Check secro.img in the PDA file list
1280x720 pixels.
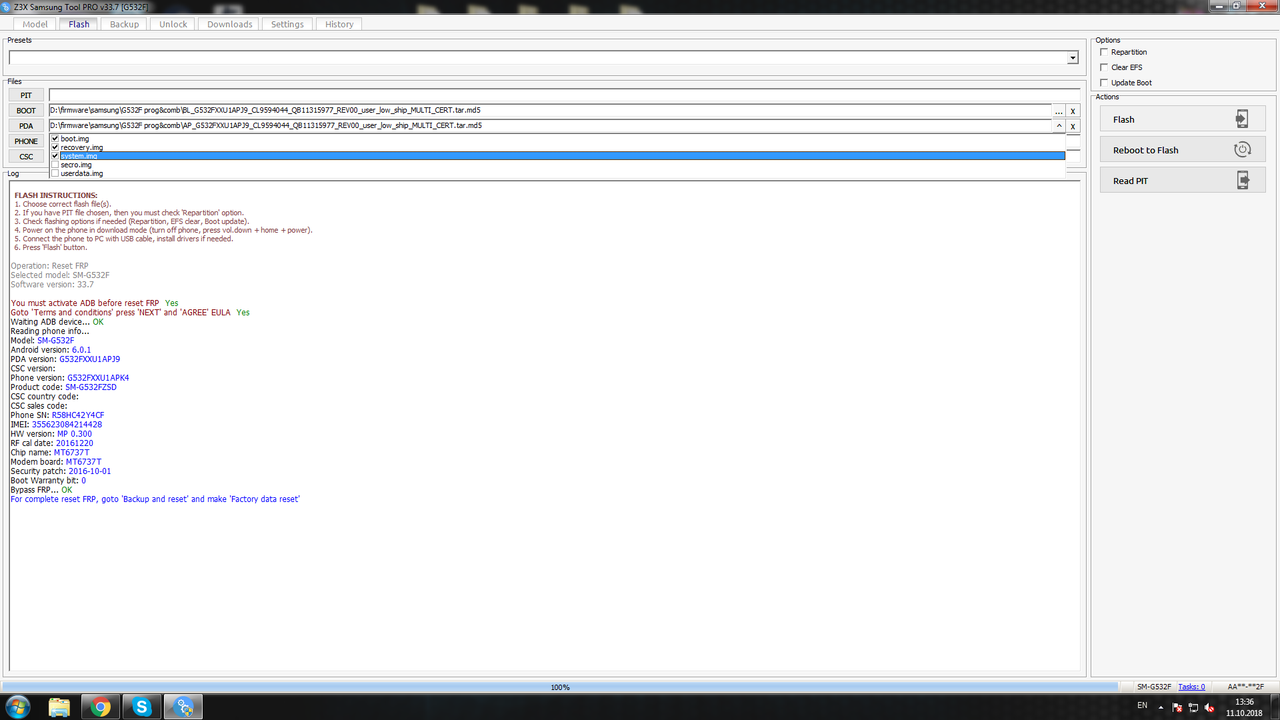pos(55,165)
